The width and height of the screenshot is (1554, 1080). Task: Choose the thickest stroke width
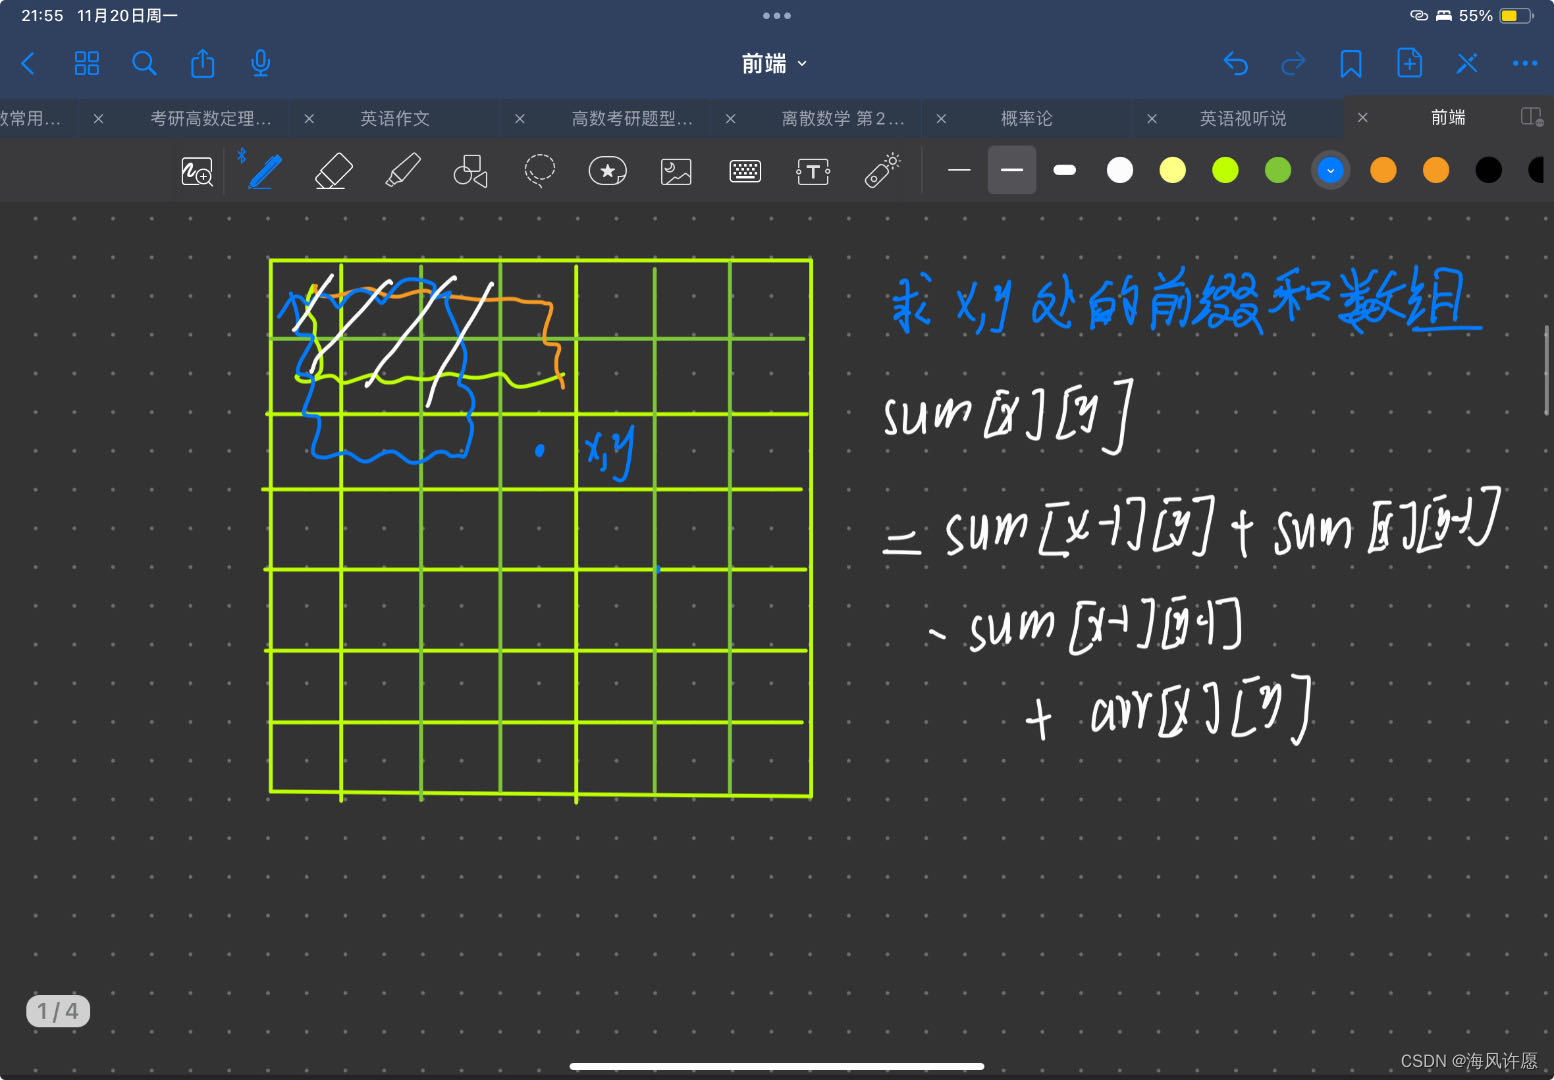[1065, 171]
